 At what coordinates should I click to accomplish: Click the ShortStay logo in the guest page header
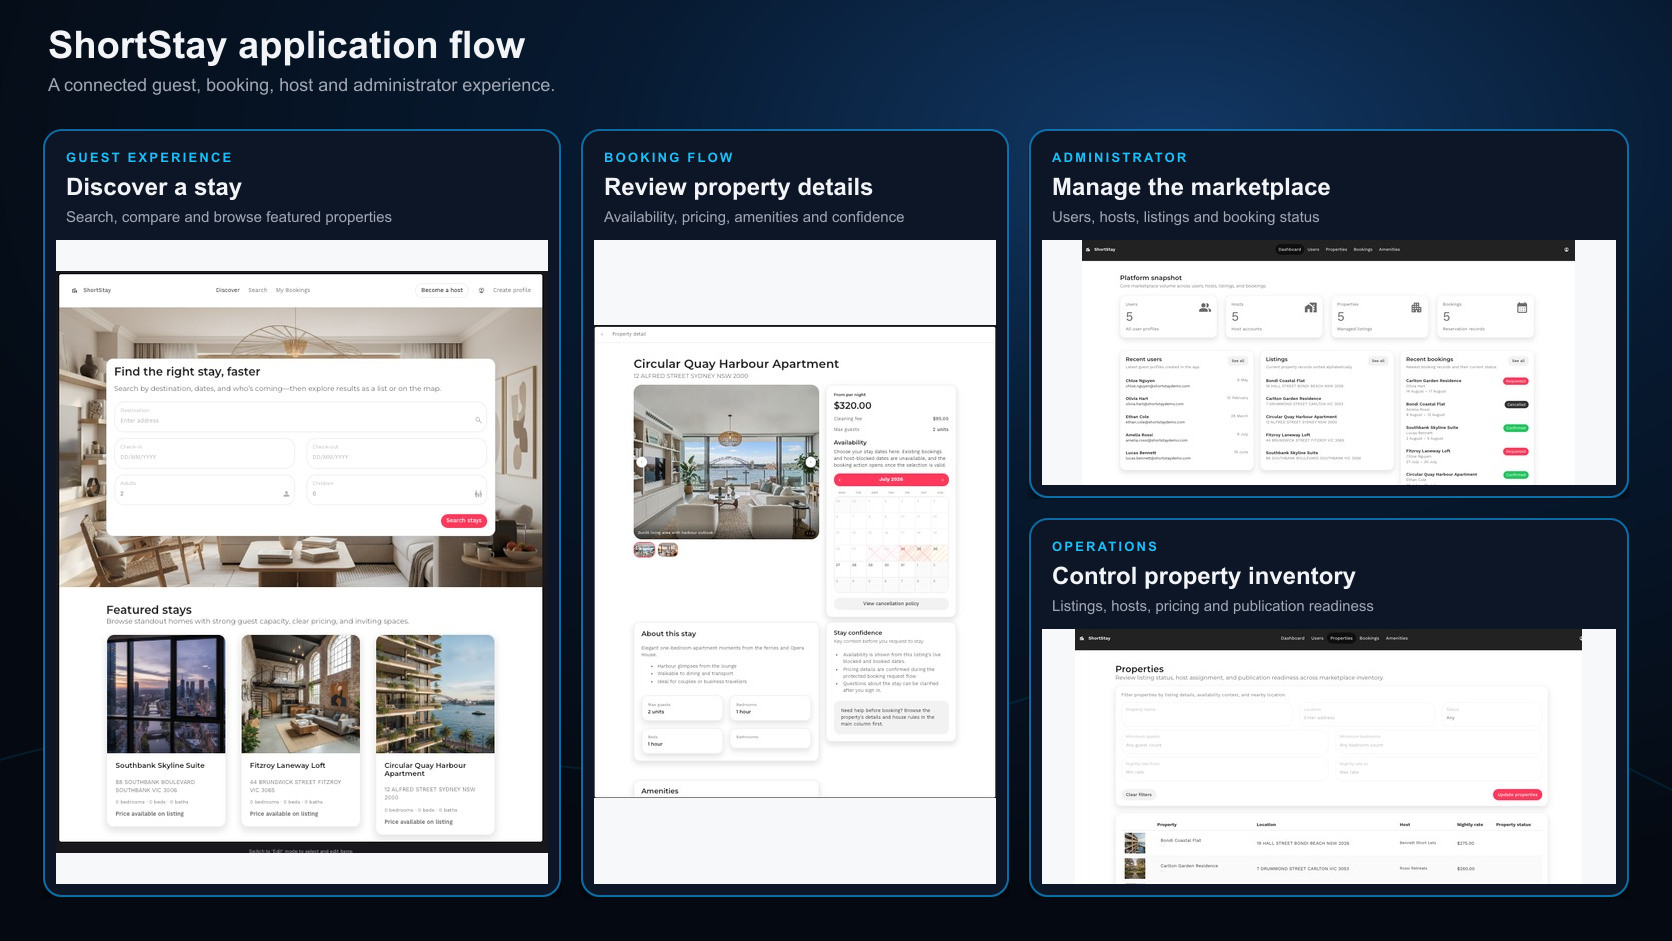point(92,290)
